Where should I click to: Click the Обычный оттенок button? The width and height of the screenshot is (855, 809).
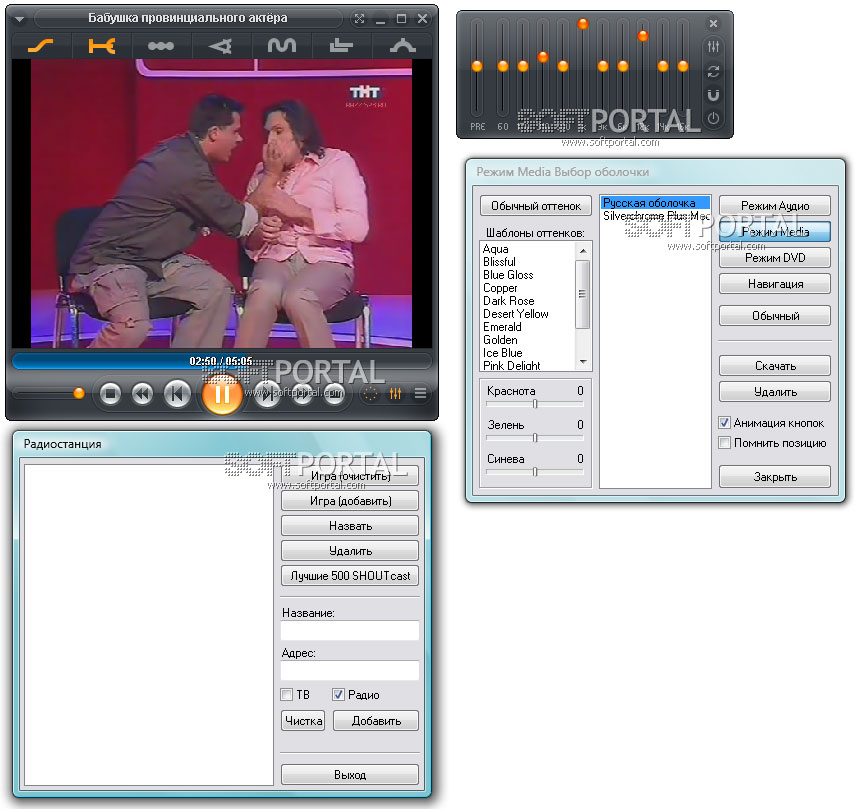535,206
